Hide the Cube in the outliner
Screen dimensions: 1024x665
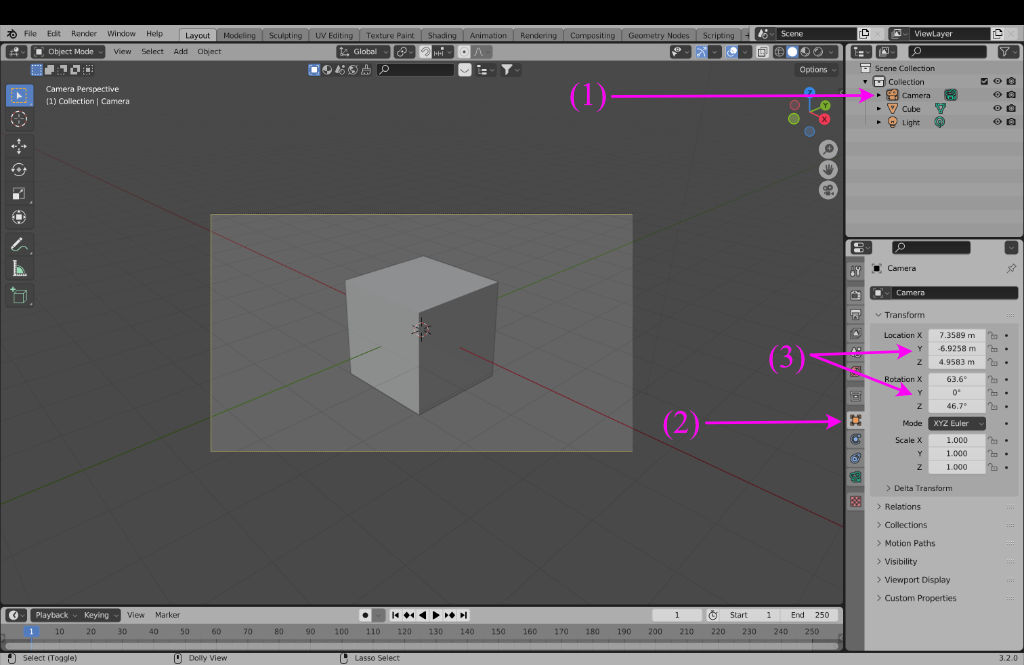click(x=997, y=109)
